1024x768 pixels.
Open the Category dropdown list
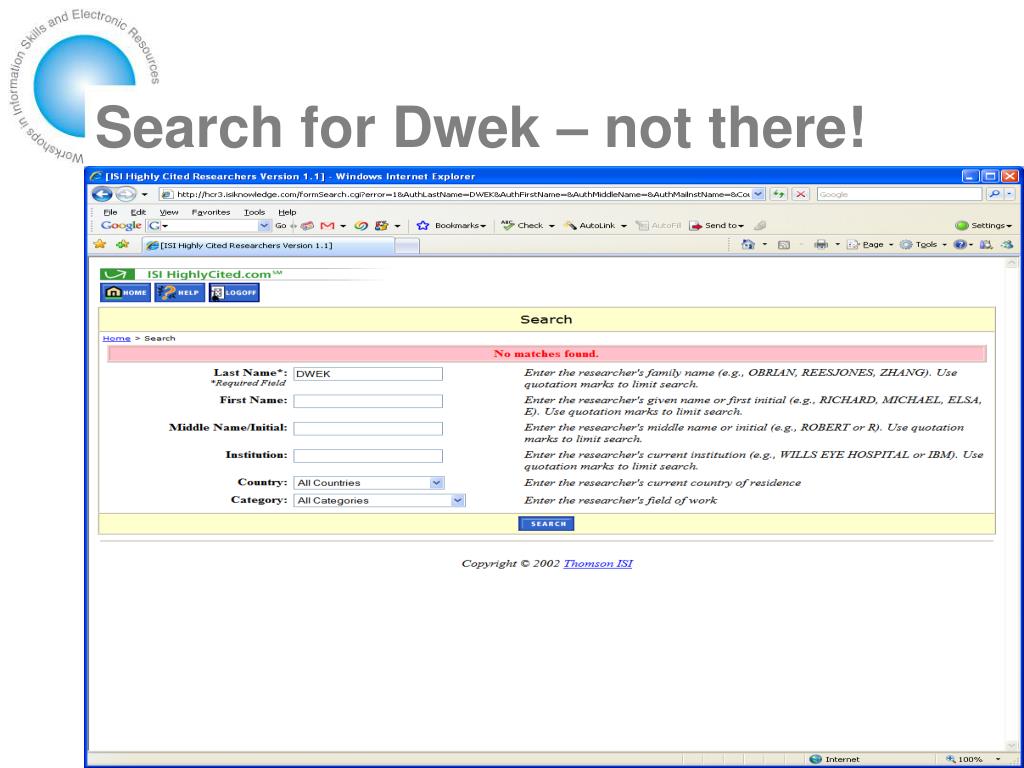click(x=458, y=500)
